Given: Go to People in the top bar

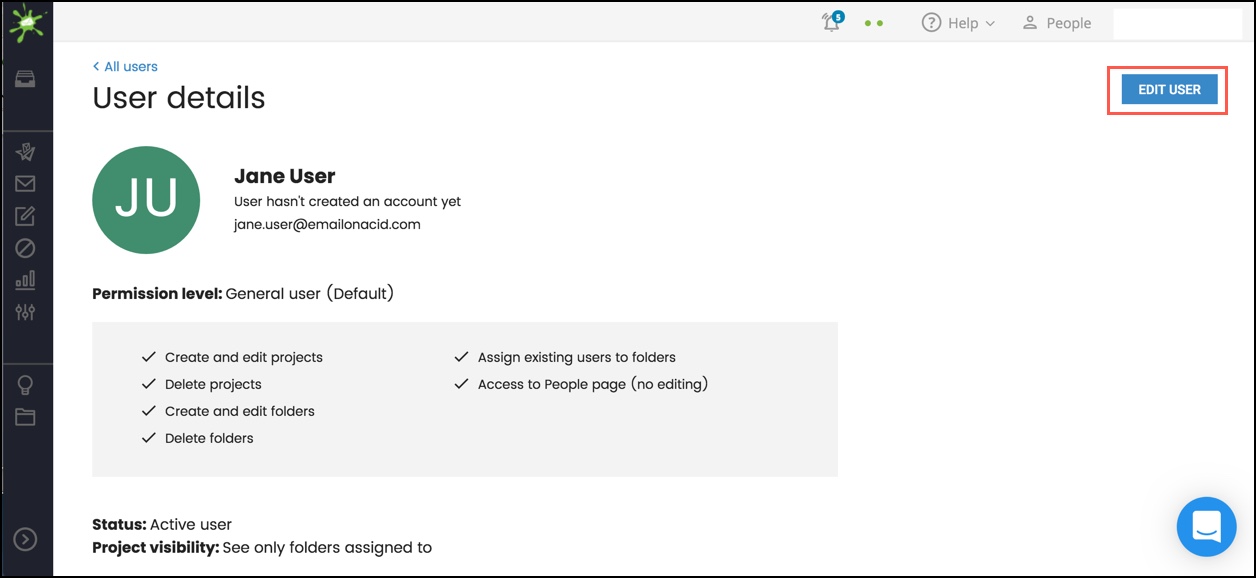Looking at the screenshot, I should click(1056, 23).
